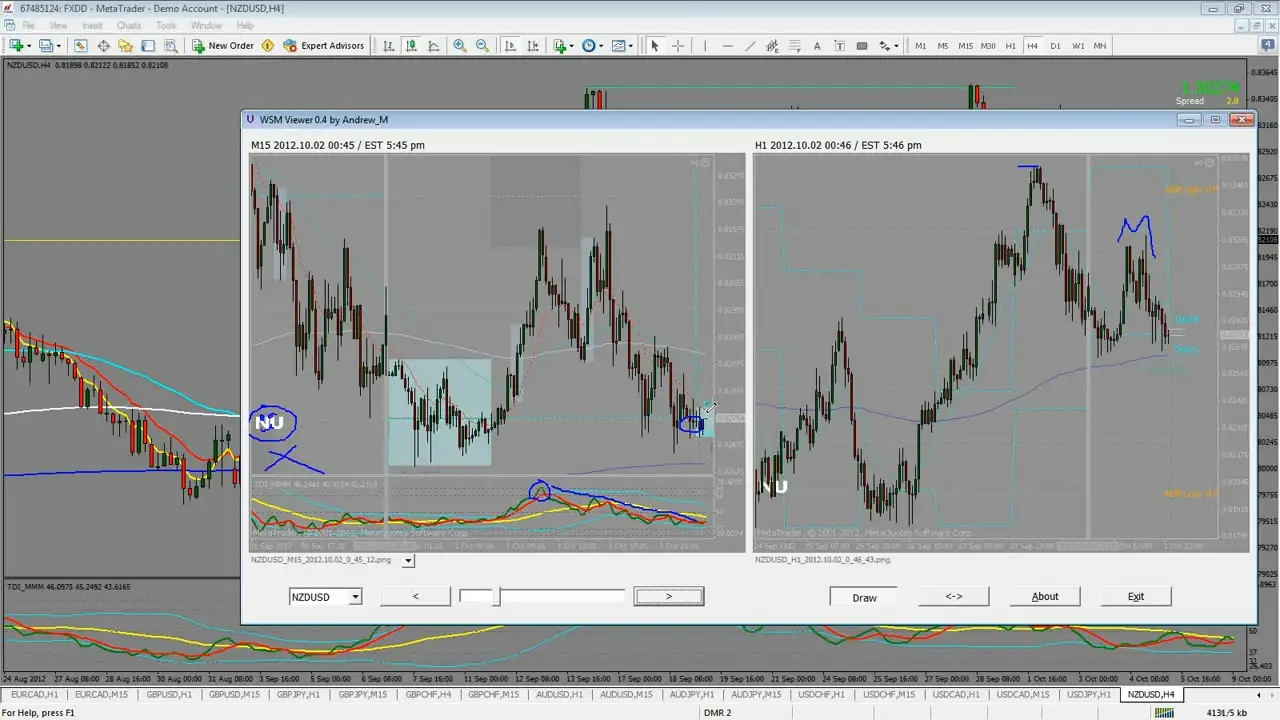Screen dimensions: 1280x720
Task: Select the trendline tool
Action: pos(750,46)
